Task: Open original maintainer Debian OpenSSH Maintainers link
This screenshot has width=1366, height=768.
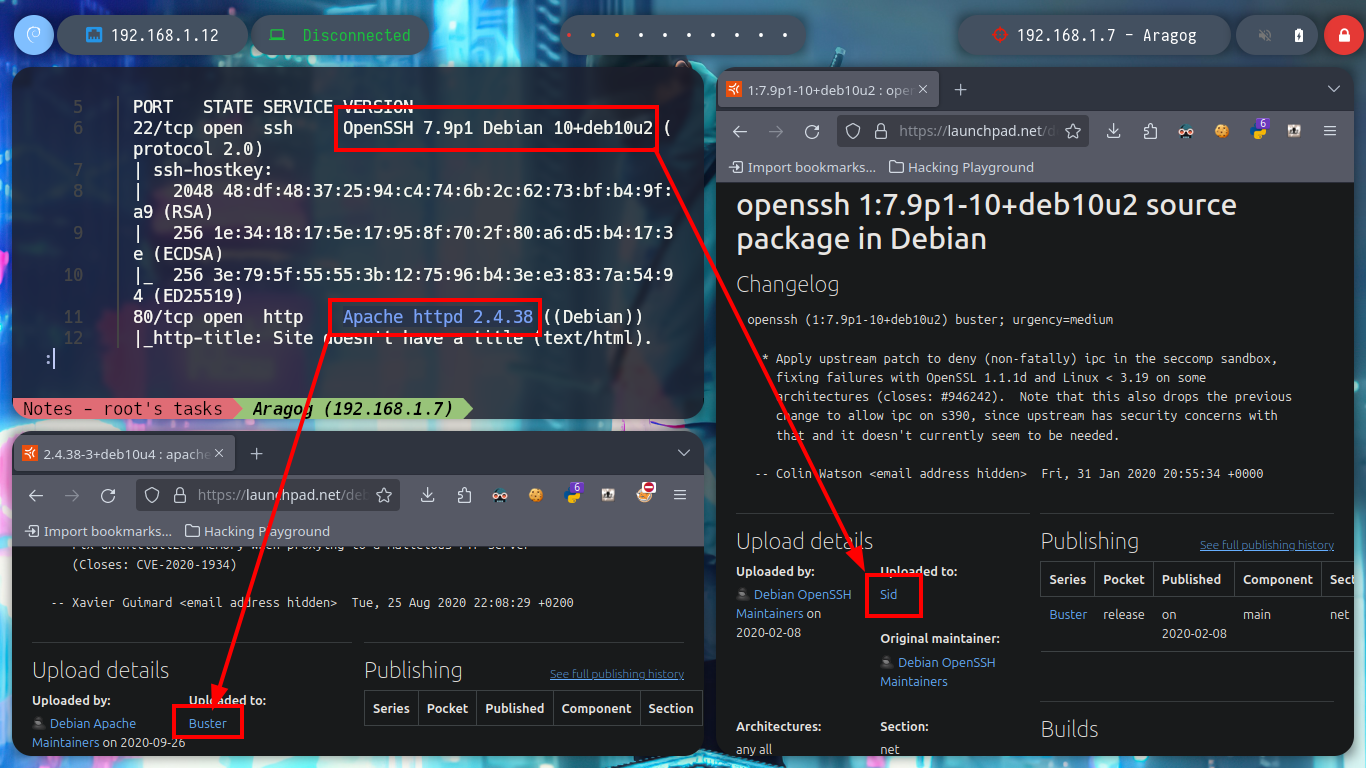Action: (x=938, y=671)
